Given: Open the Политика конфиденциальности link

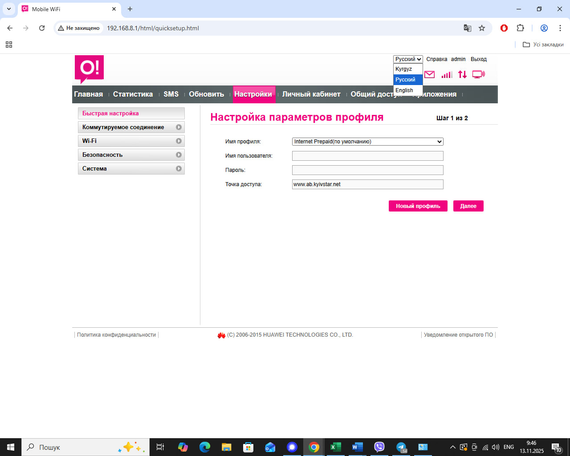Looking at the screenshot, I should click(116, 335).
